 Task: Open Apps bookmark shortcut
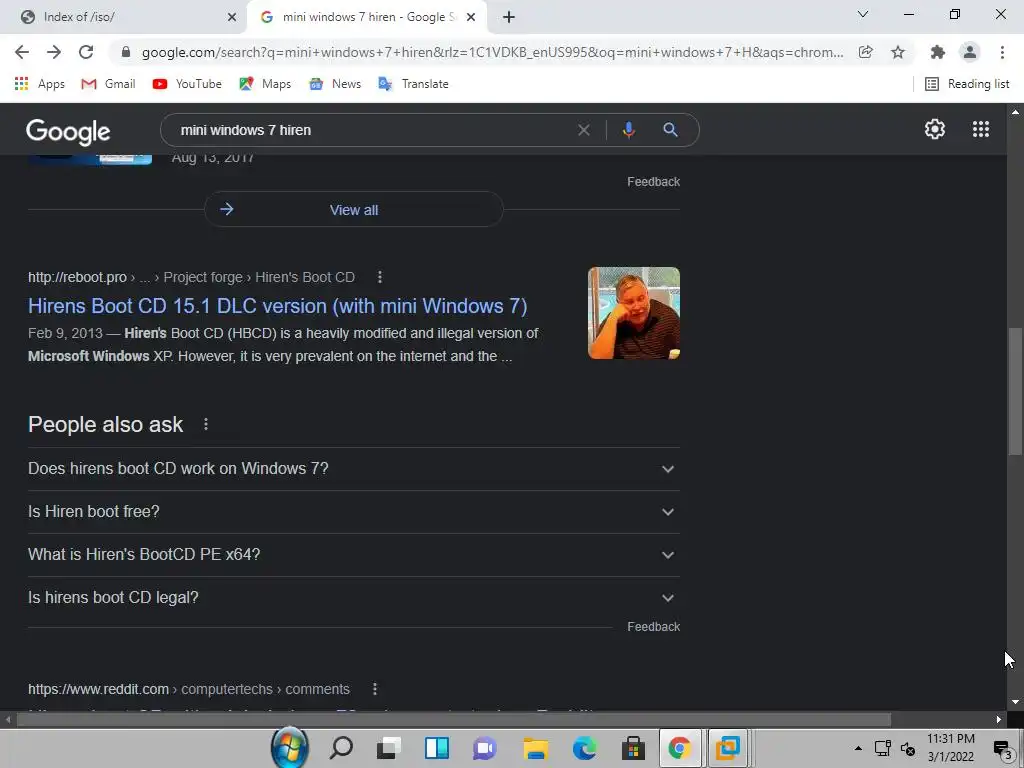(x=39, y=84)
